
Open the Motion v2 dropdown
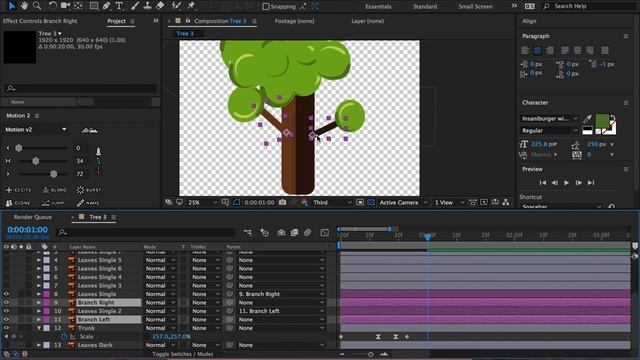click(x=36, y=130)
